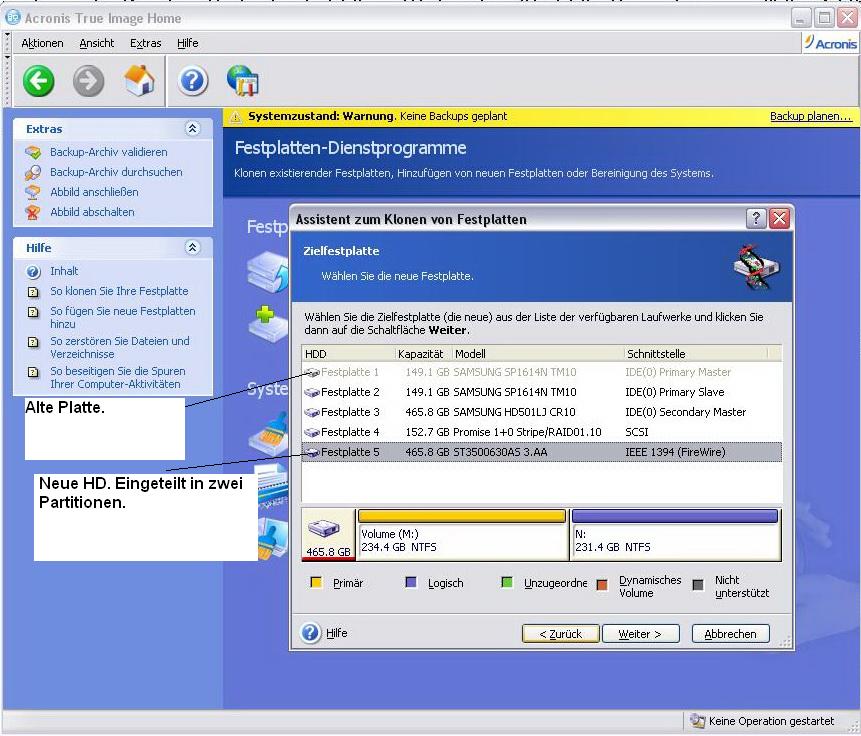This screenshot has width=861, height=736.
Task: Click the grayed Festplatte 1 row
Action: (541, 372)
